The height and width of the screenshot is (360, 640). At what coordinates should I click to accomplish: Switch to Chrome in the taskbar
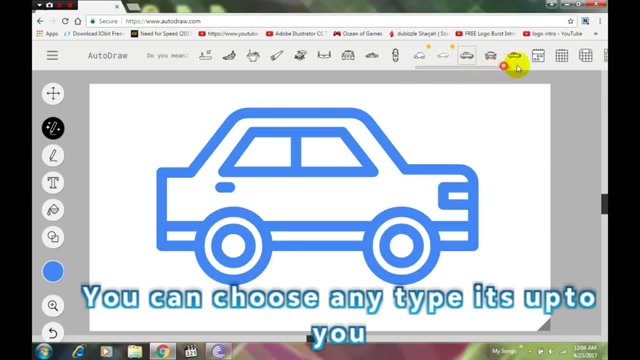162,351
